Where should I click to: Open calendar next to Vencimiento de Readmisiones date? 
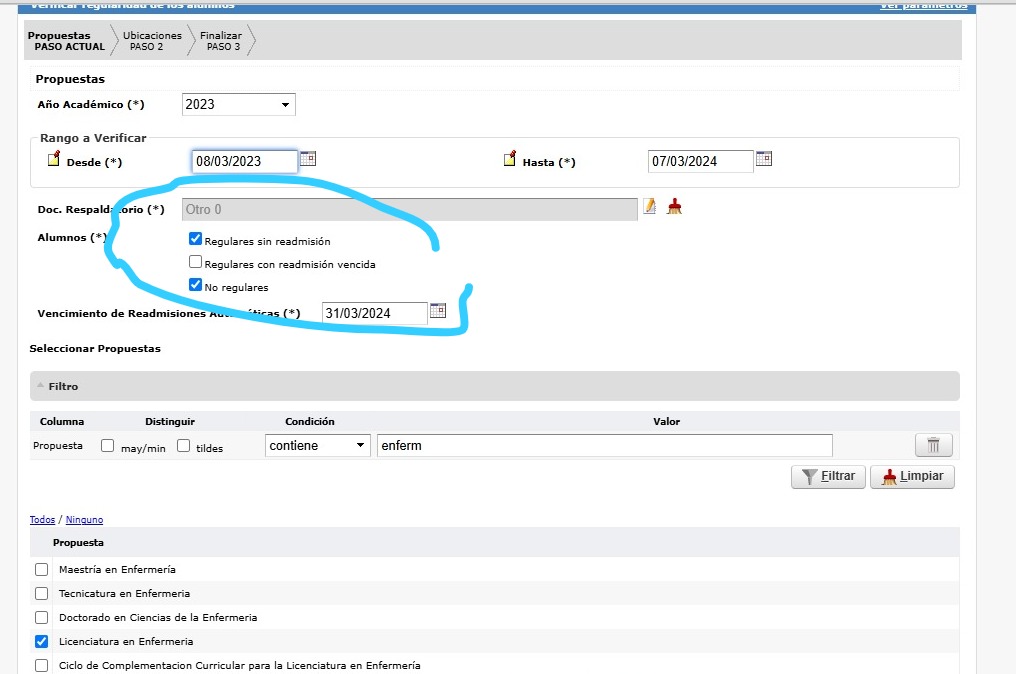[x=438, y=310]
